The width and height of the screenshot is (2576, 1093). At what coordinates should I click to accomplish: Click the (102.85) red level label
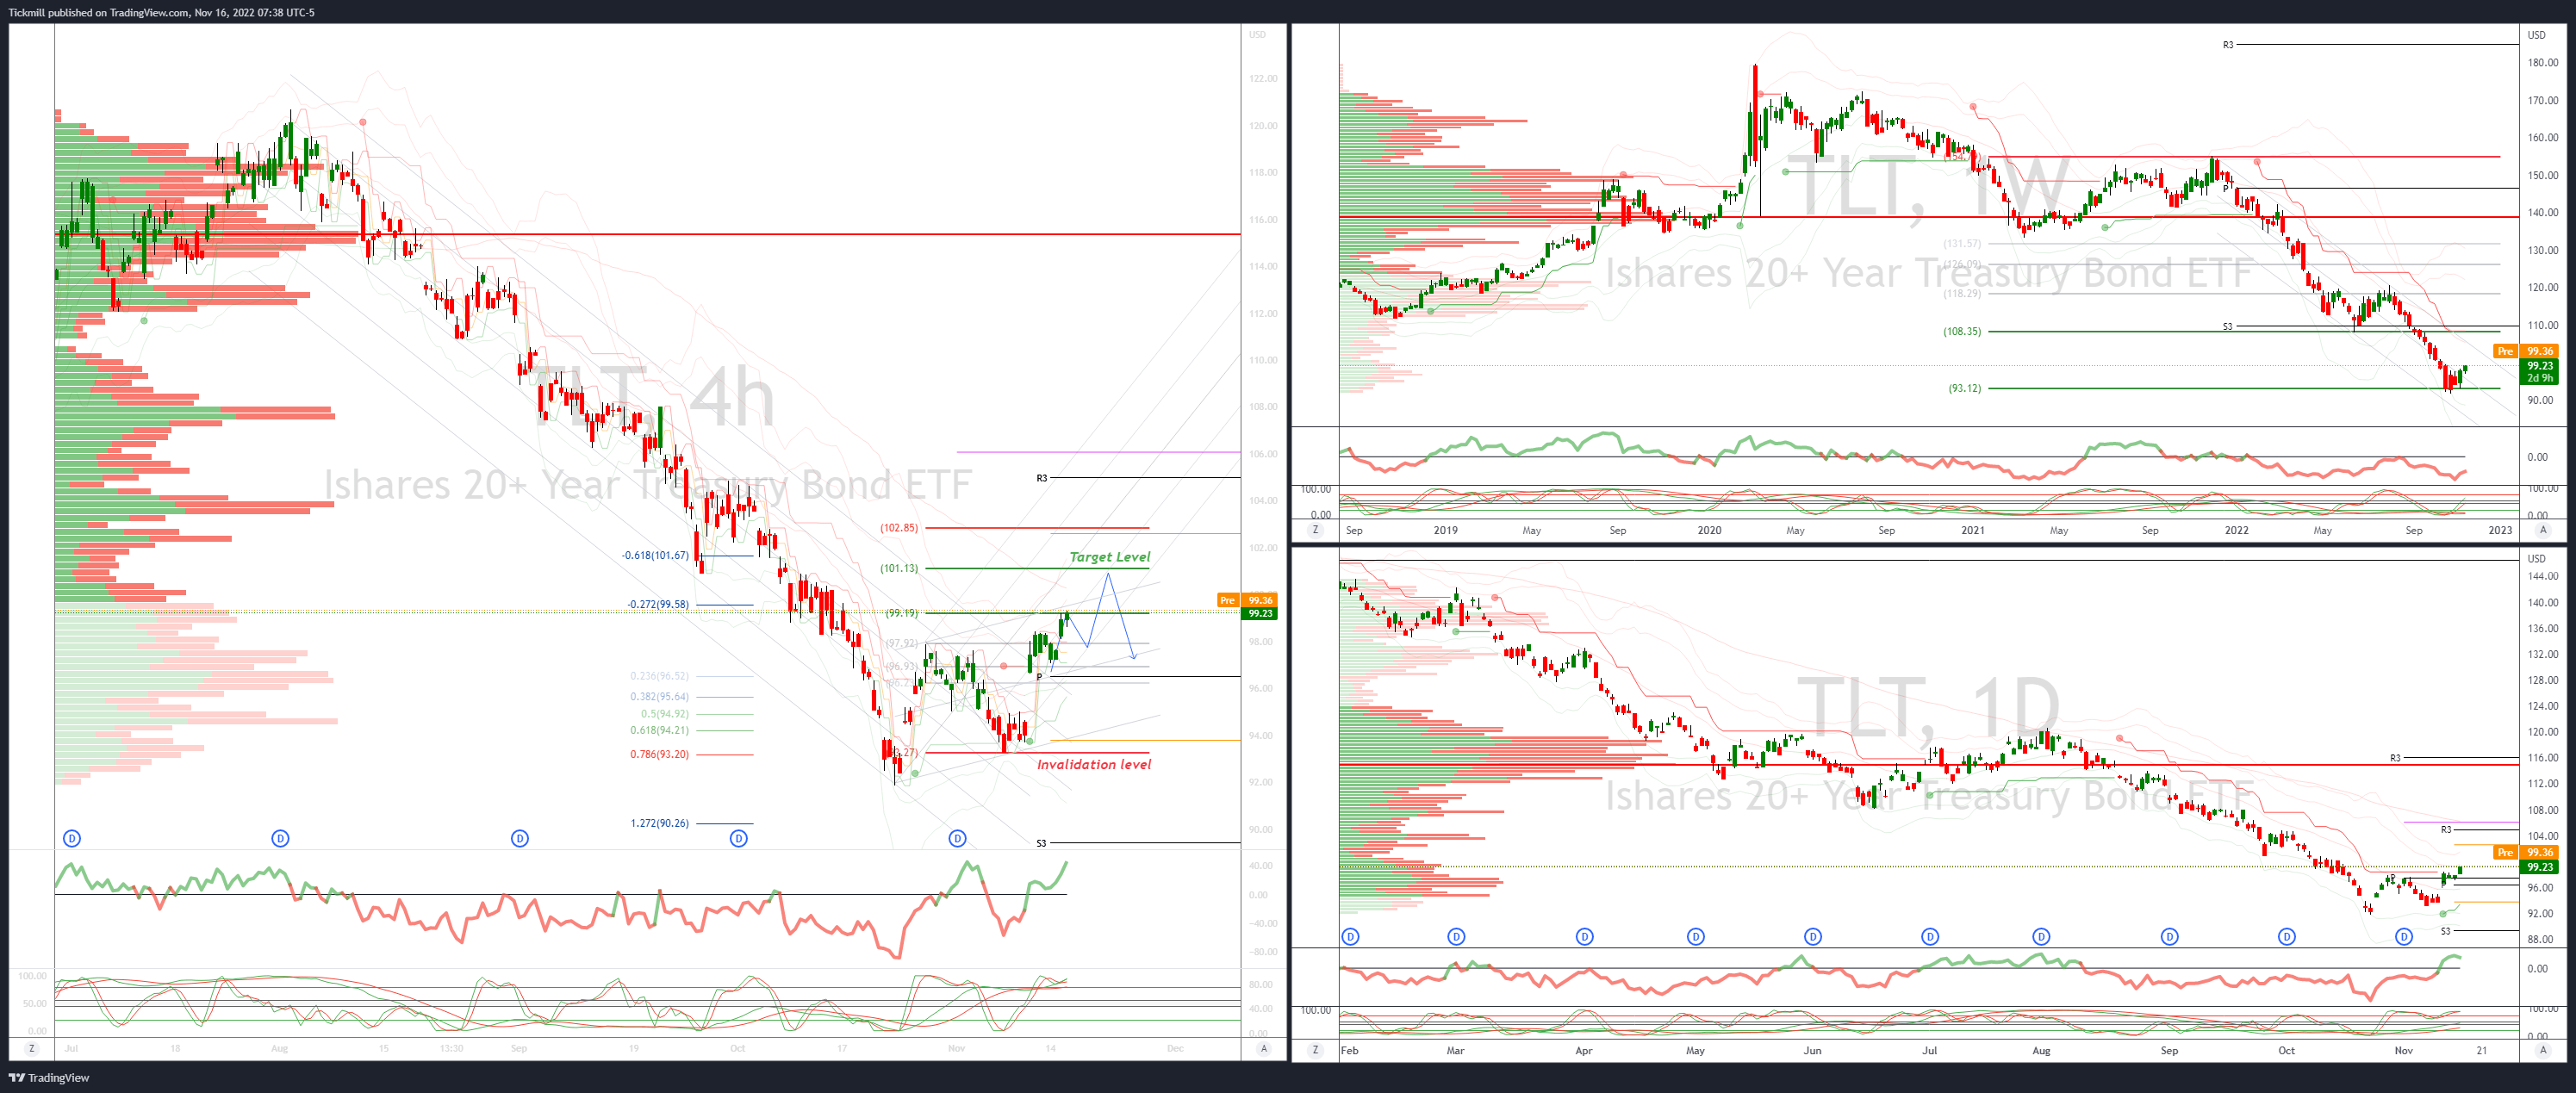pos(899,527)
